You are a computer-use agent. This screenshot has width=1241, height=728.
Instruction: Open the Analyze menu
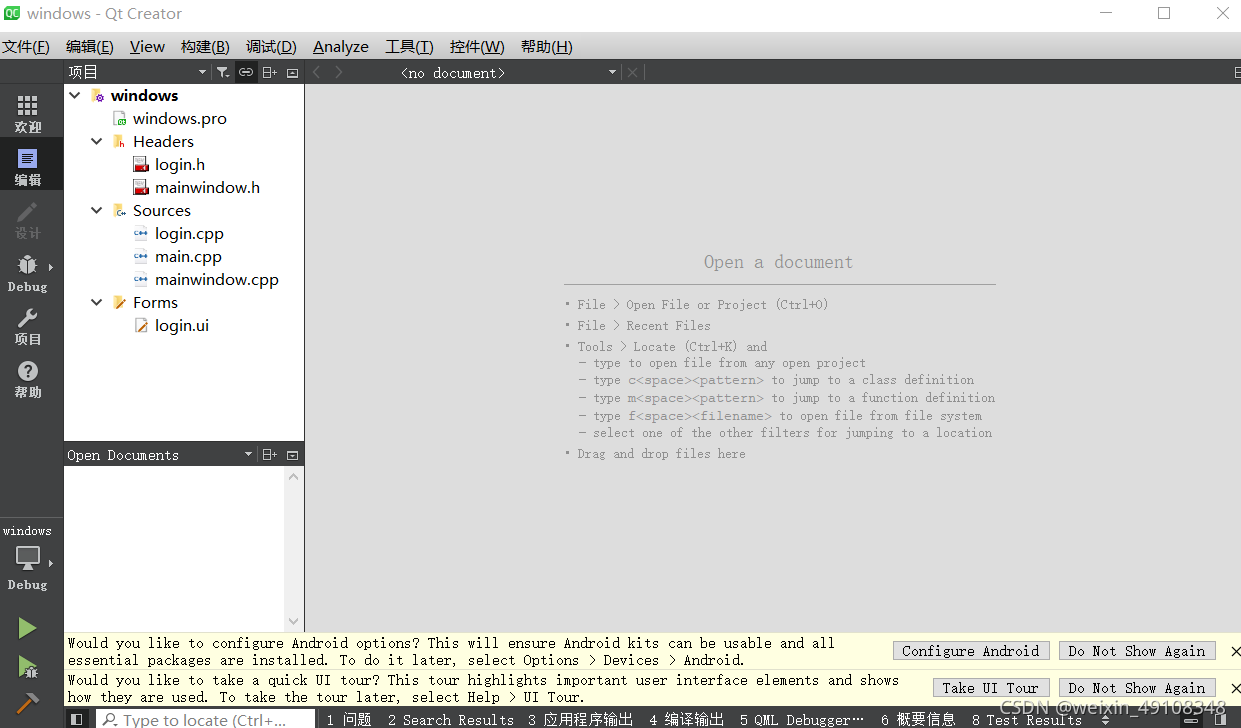(x=341, y=47)
